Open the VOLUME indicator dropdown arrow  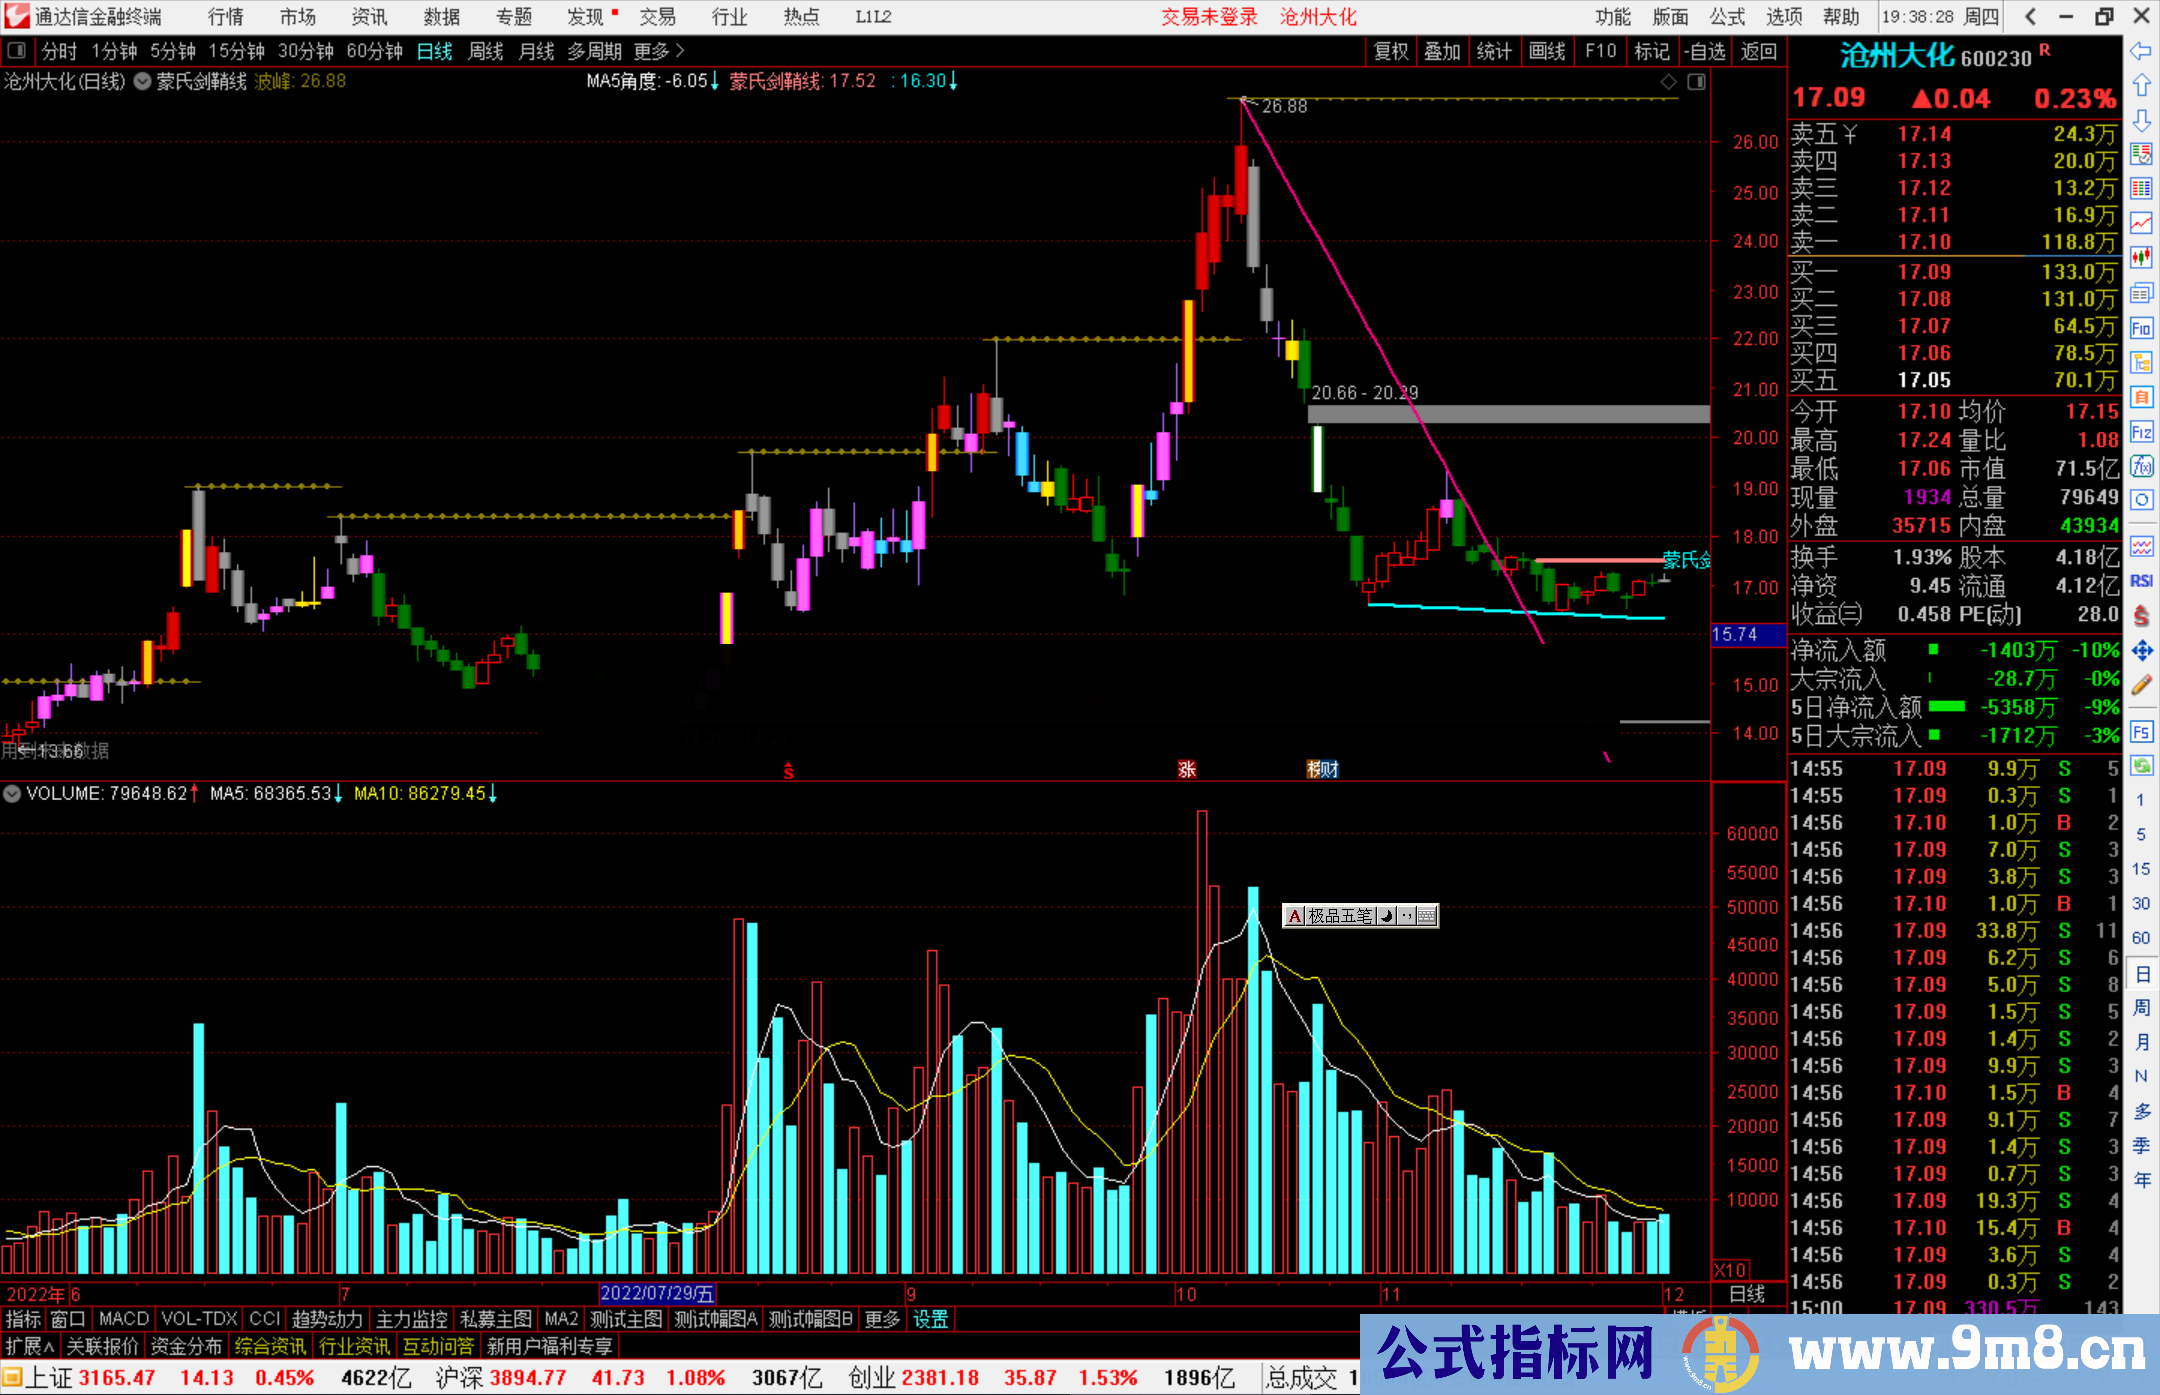[x=12, y=794]
